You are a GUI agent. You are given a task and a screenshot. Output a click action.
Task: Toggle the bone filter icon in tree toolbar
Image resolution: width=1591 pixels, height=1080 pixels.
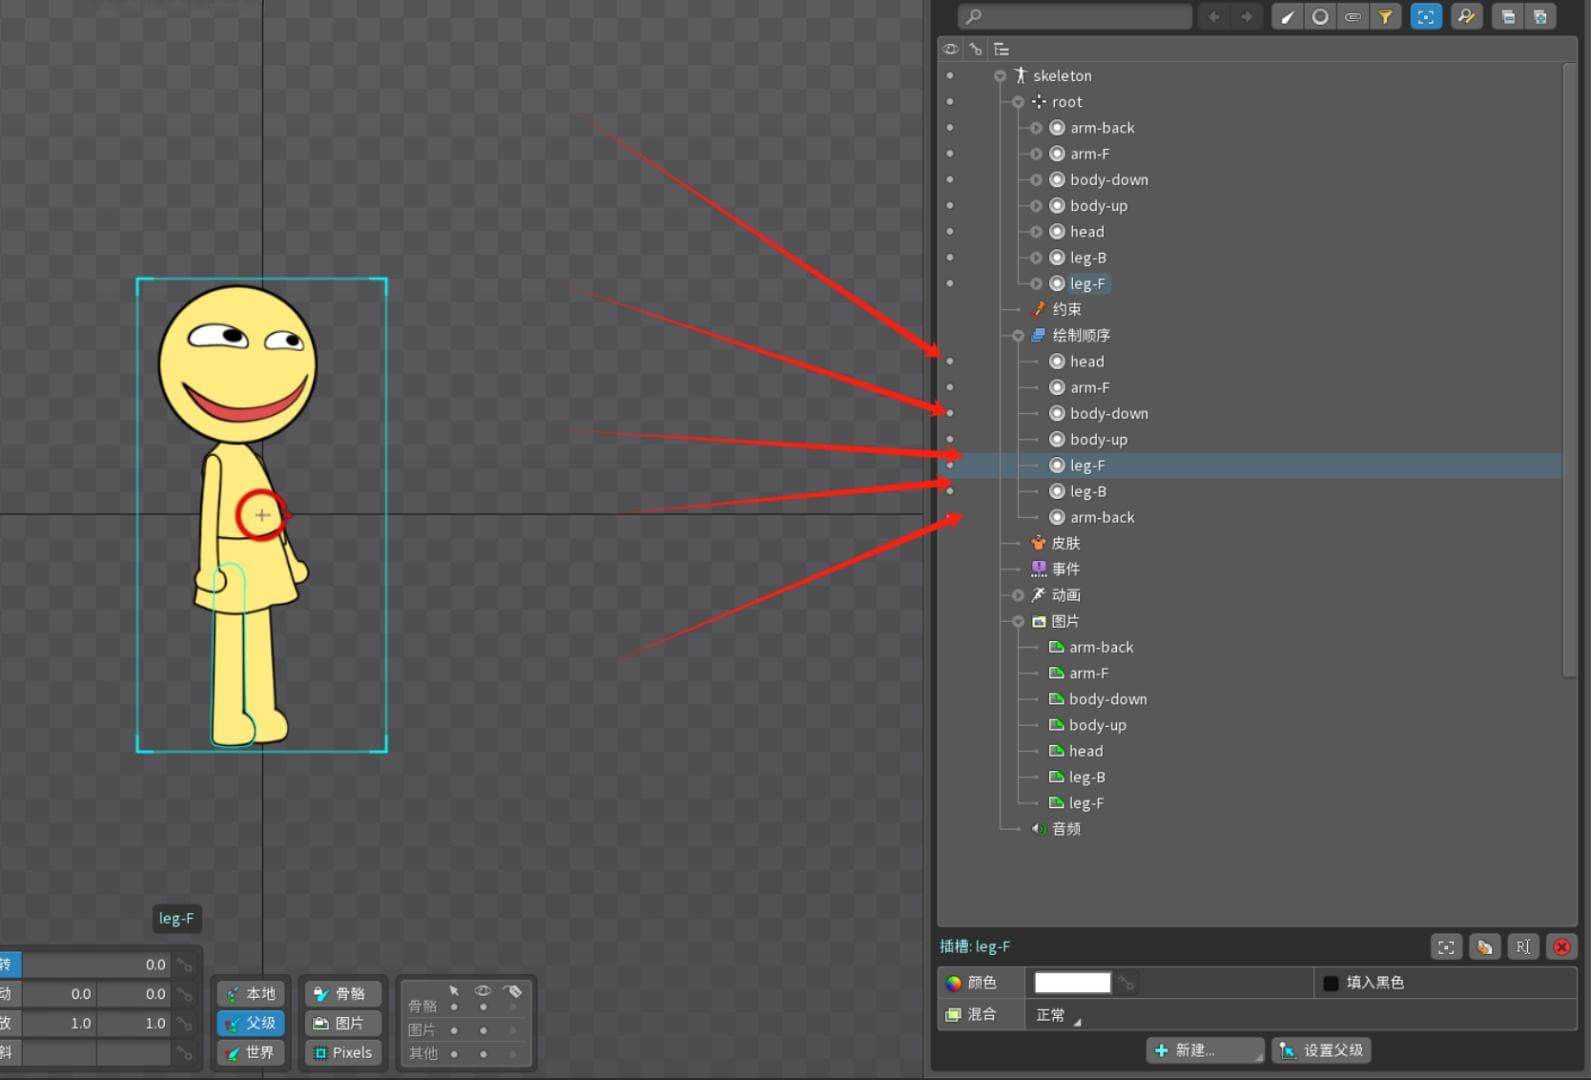(1287, 17)
